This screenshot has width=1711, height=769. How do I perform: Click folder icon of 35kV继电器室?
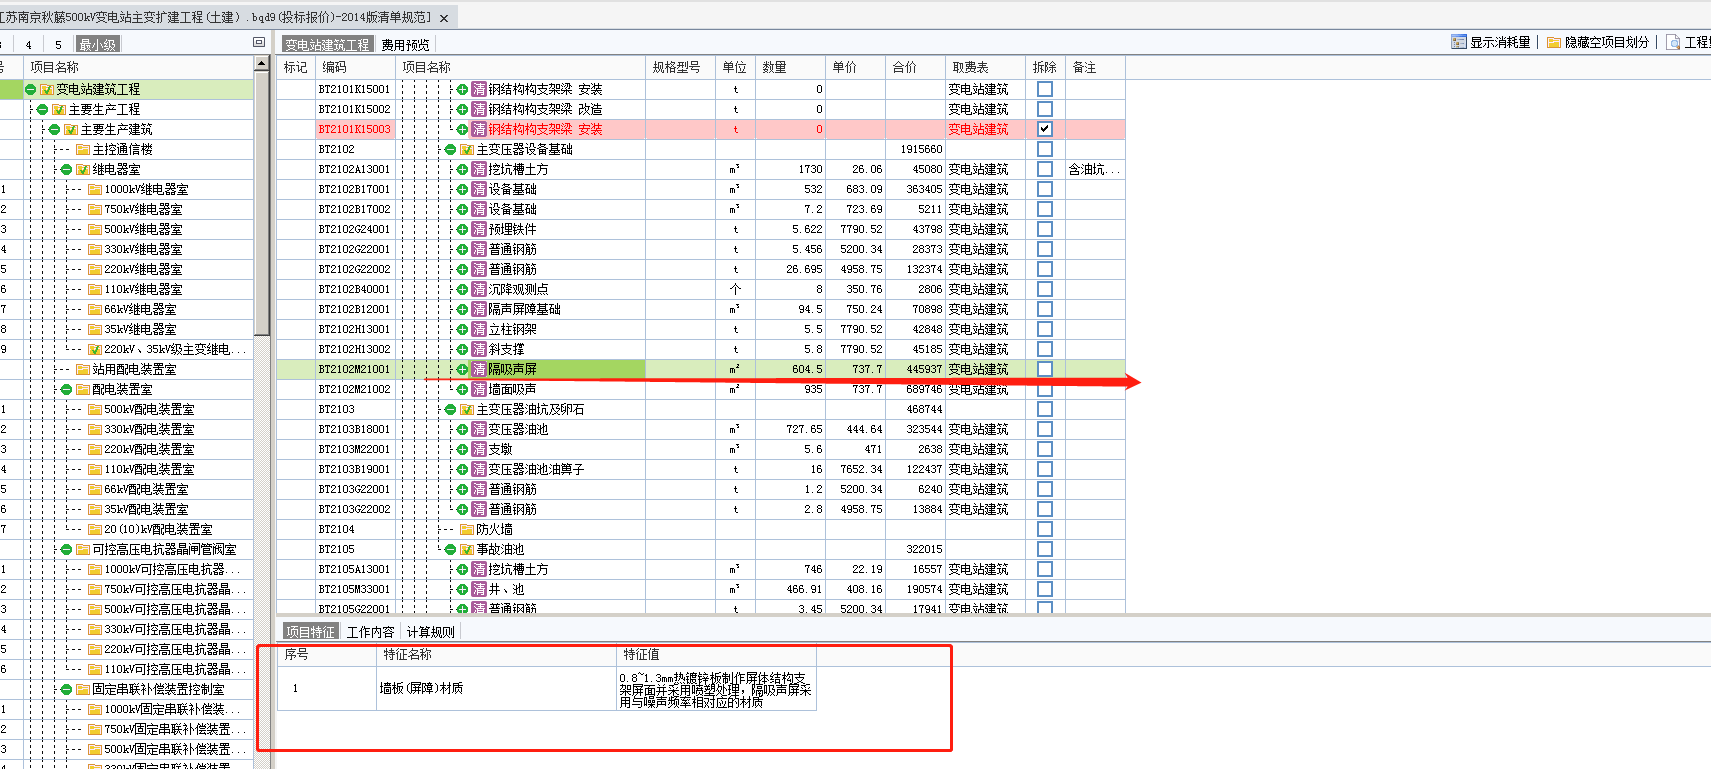pyautogui.click(x=95, y=329)
